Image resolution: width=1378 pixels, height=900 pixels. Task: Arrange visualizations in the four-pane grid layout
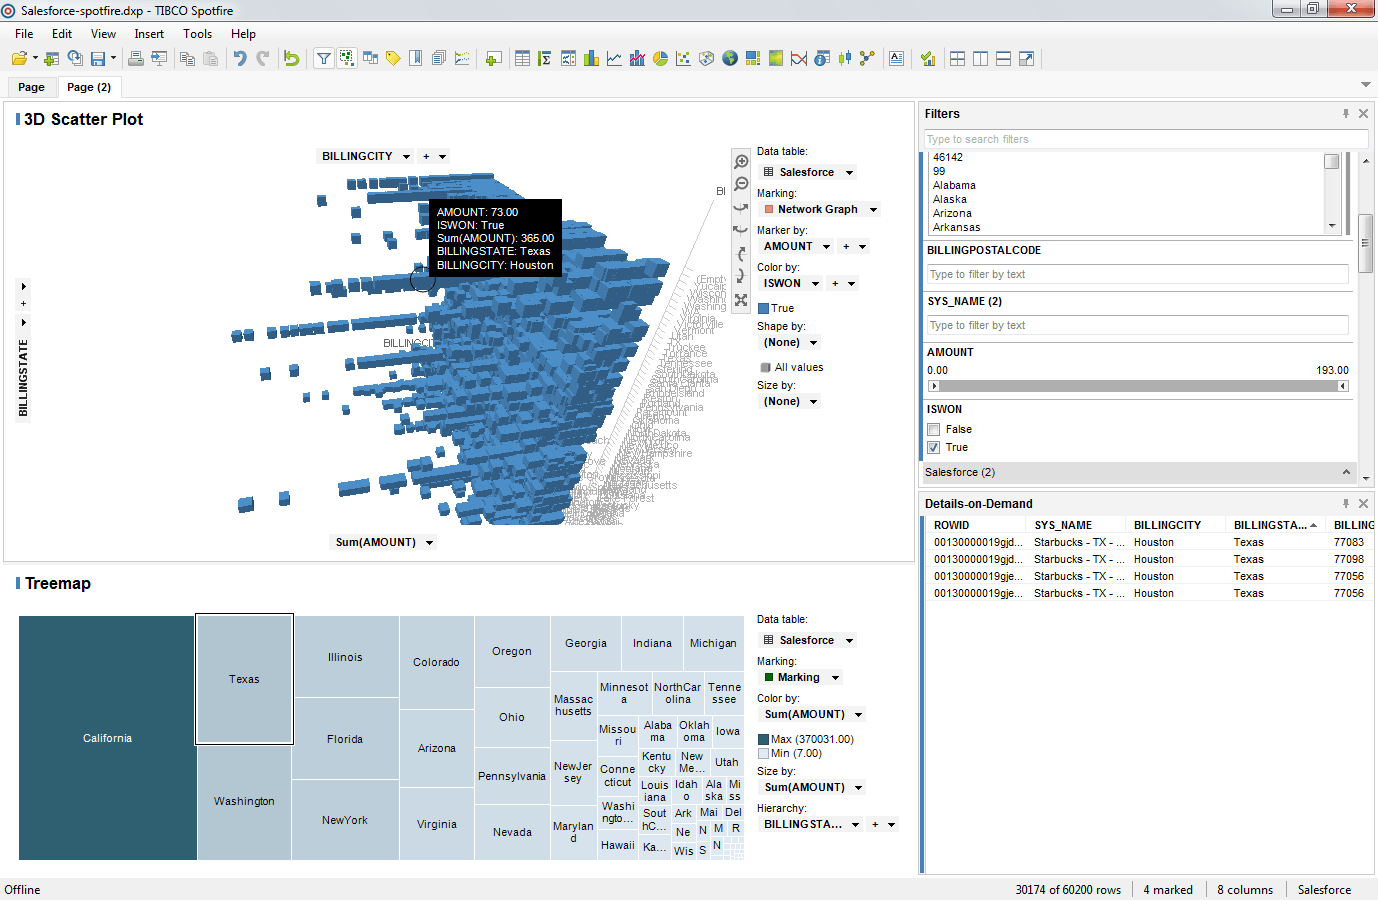(x=957, y=59)
